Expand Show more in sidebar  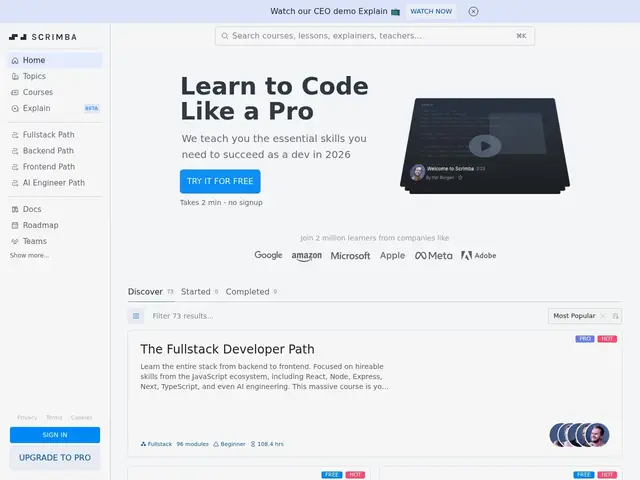[29, 256]
